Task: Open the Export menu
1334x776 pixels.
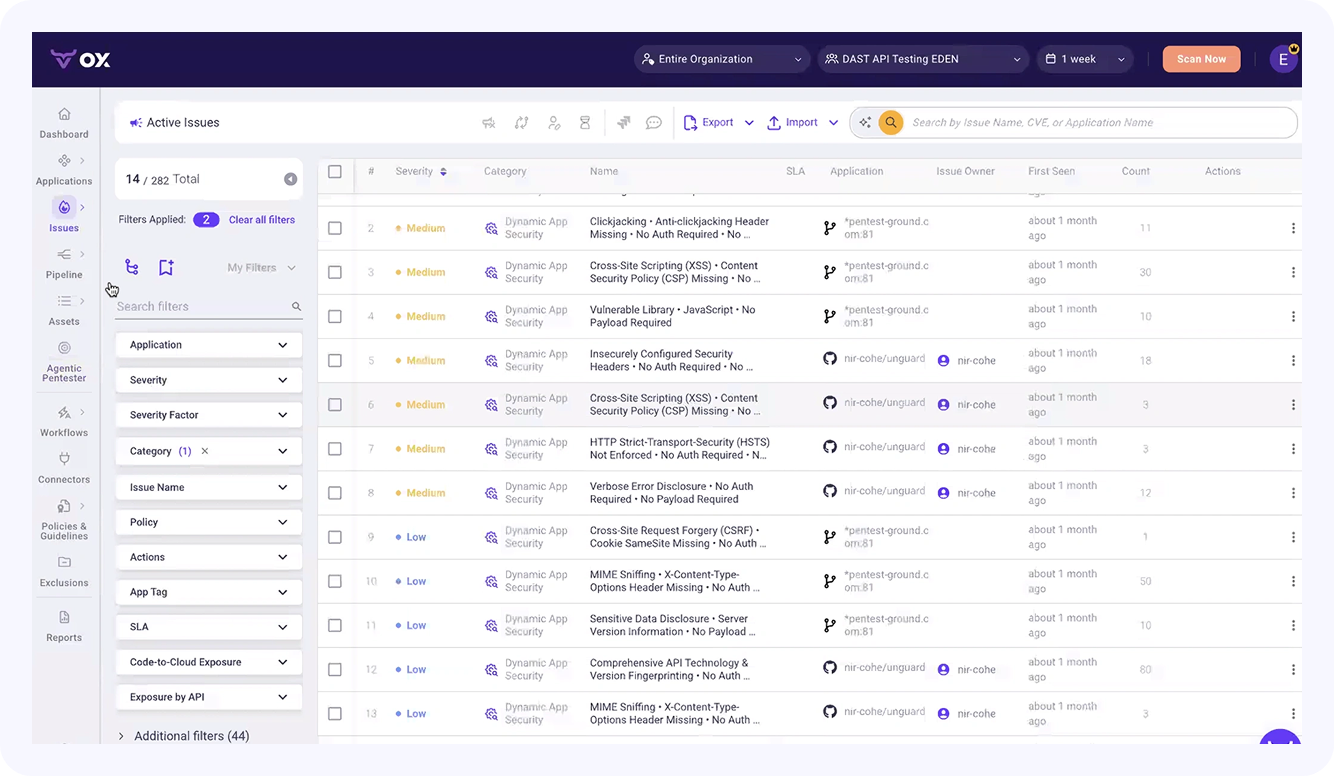Action: coord(718,123)
